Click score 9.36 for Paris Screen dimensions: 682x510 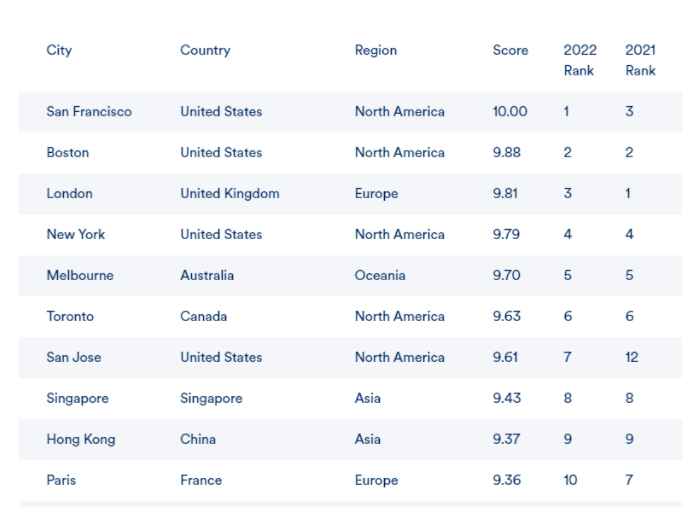(507, 480)
